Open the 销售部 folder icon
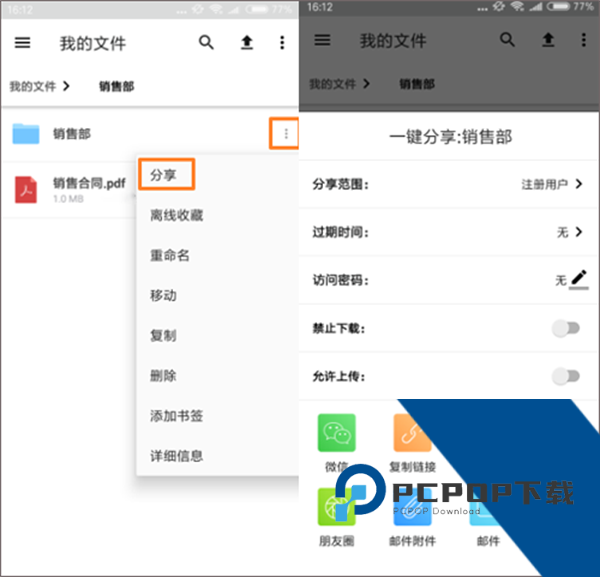Image resolution: width=600 pixels, height=577 pixels. coord(26,134)
